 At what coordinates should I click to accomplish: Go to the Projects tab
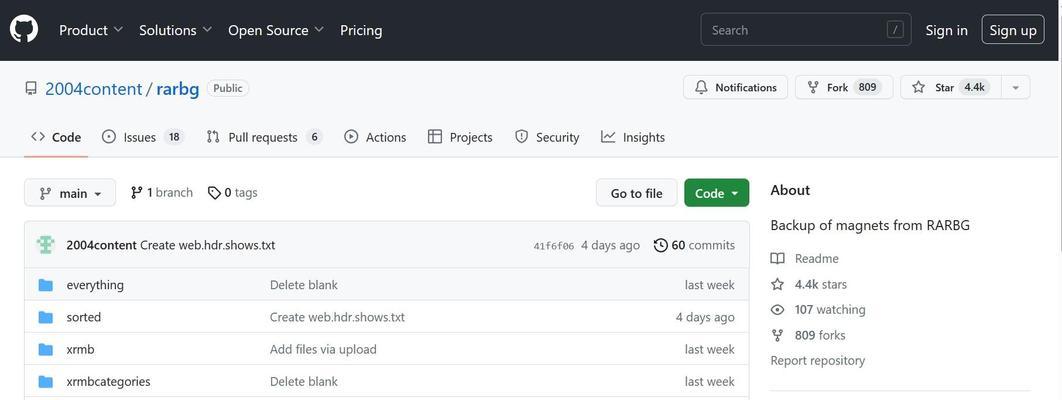click(461, 137)
